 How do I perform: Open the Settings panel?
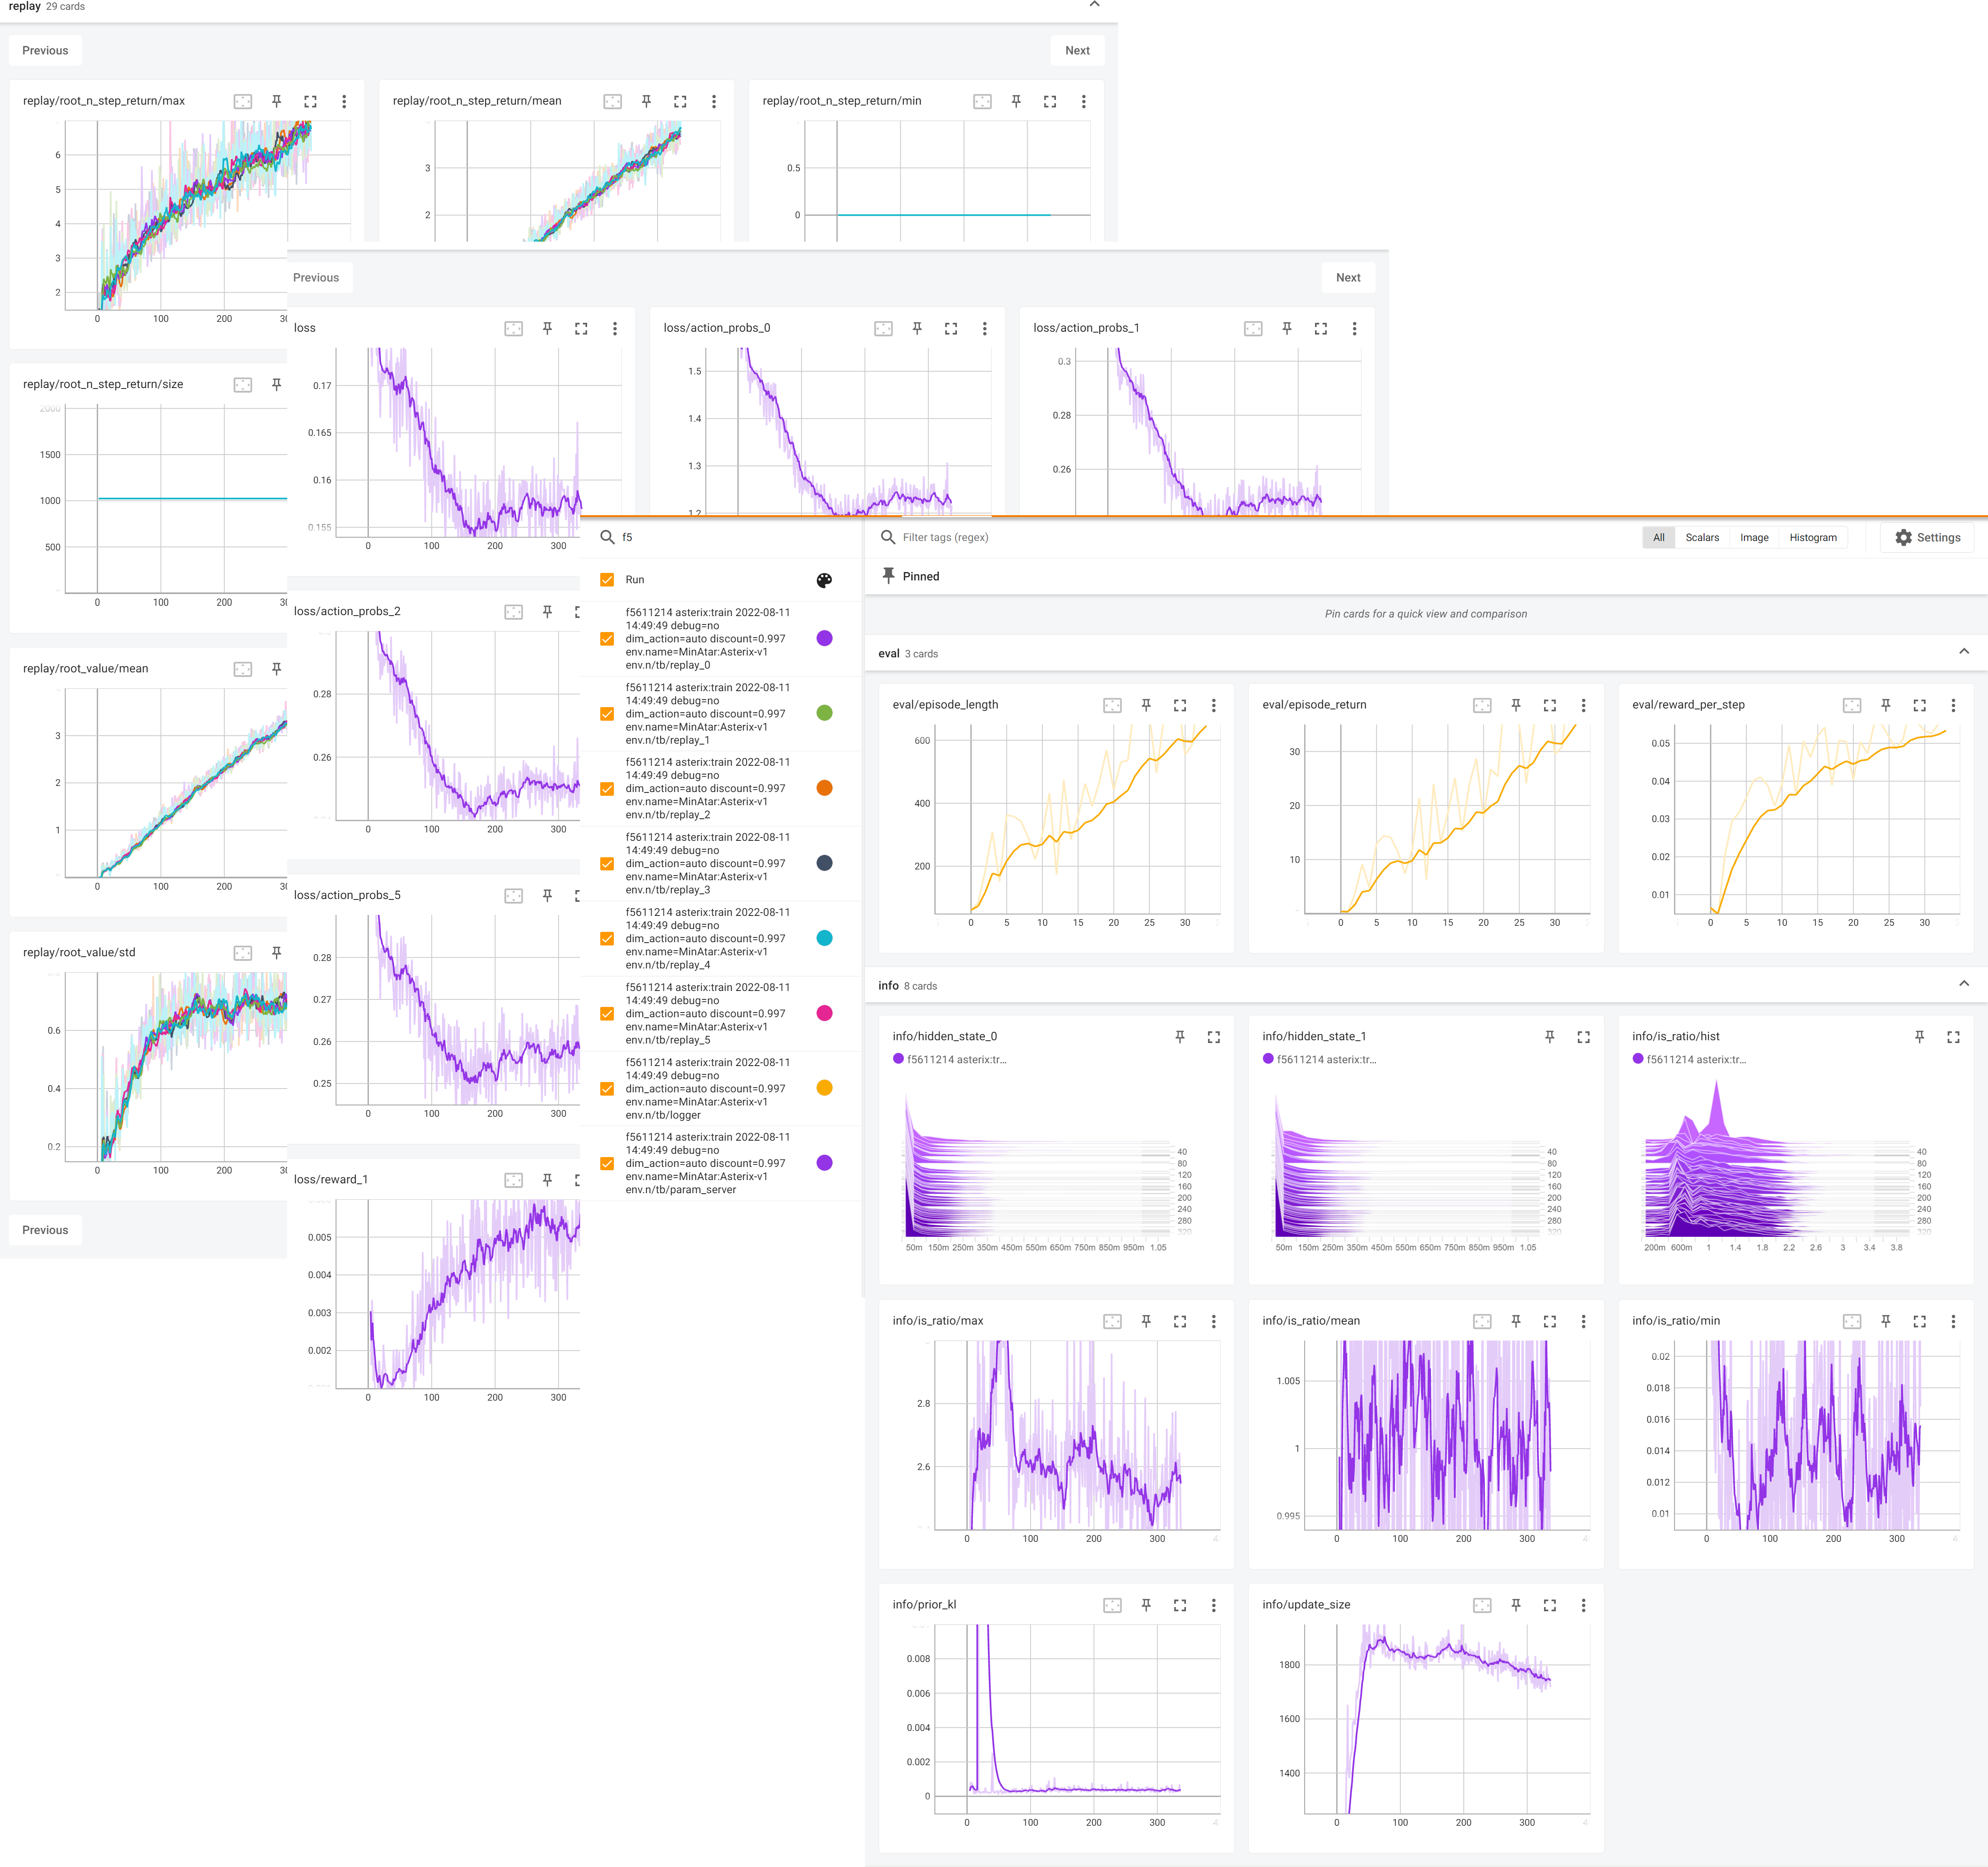point(1927,537)
